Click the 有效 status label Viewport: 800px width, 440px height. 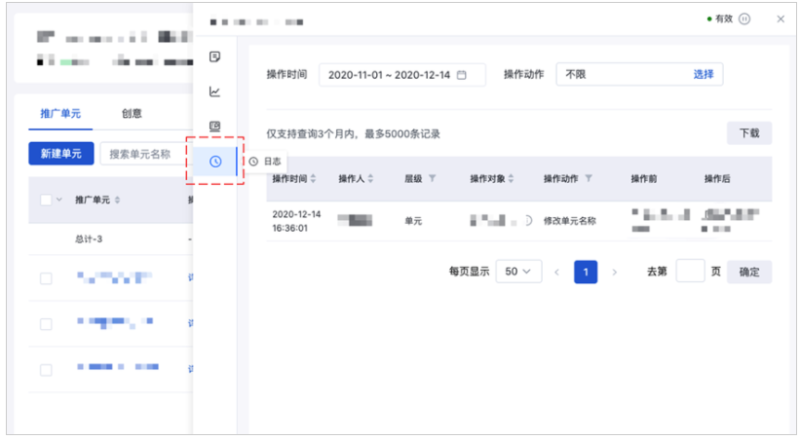723,19
